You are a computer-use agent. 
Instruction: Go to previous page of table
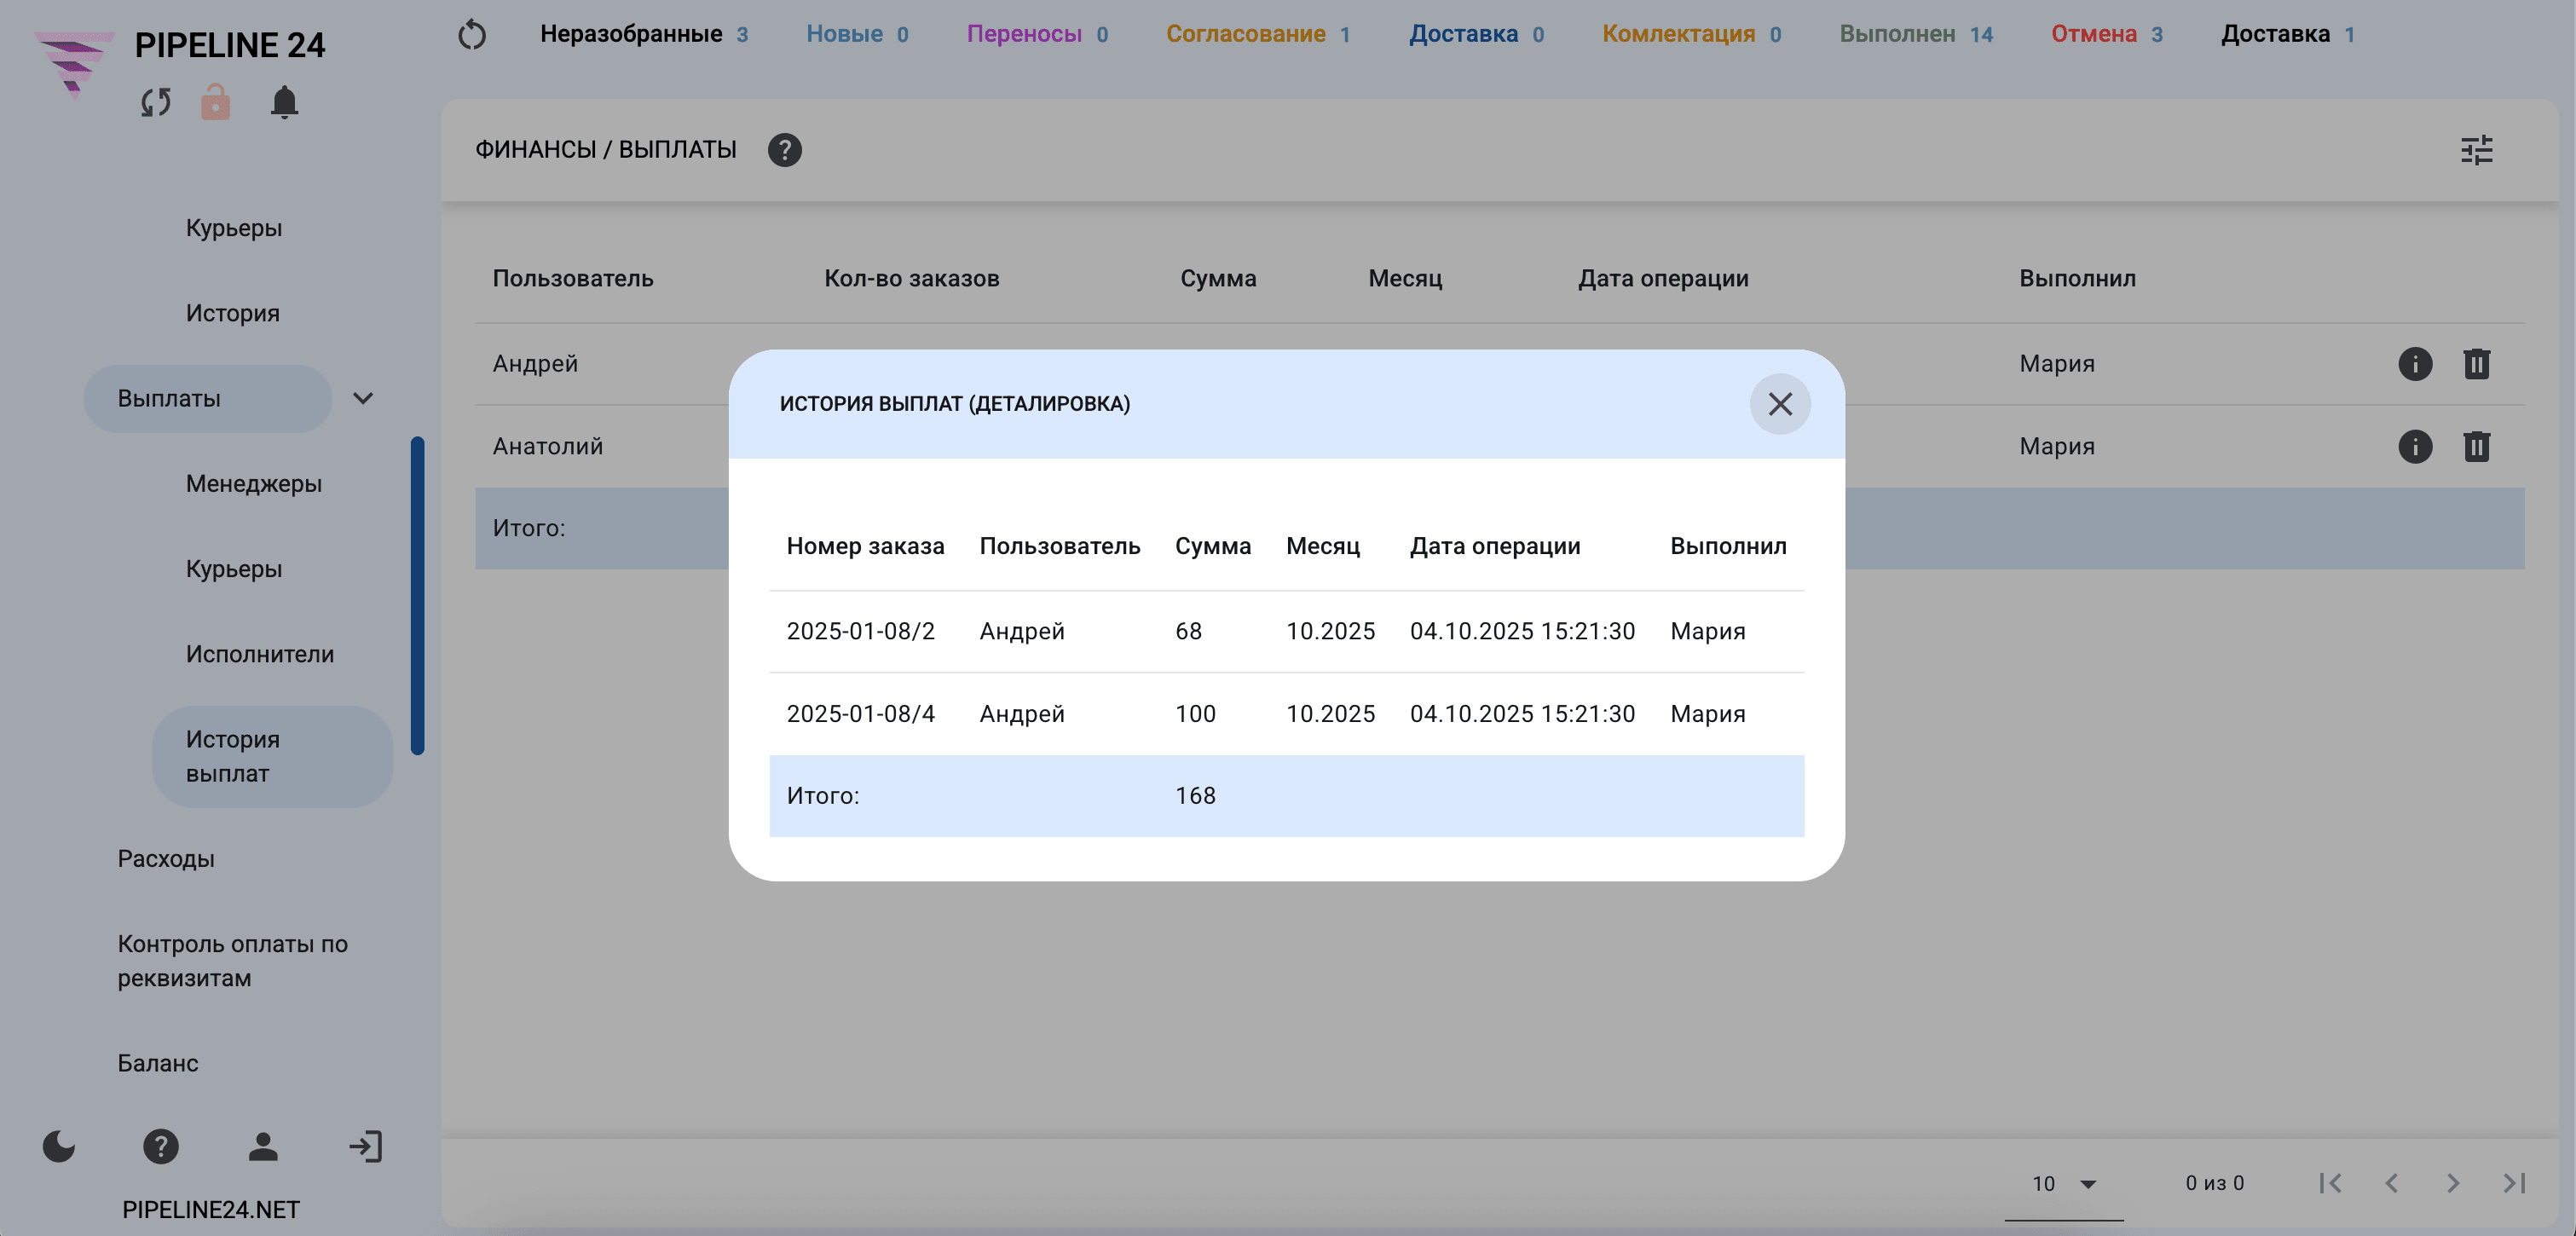click(2391, 1183)
